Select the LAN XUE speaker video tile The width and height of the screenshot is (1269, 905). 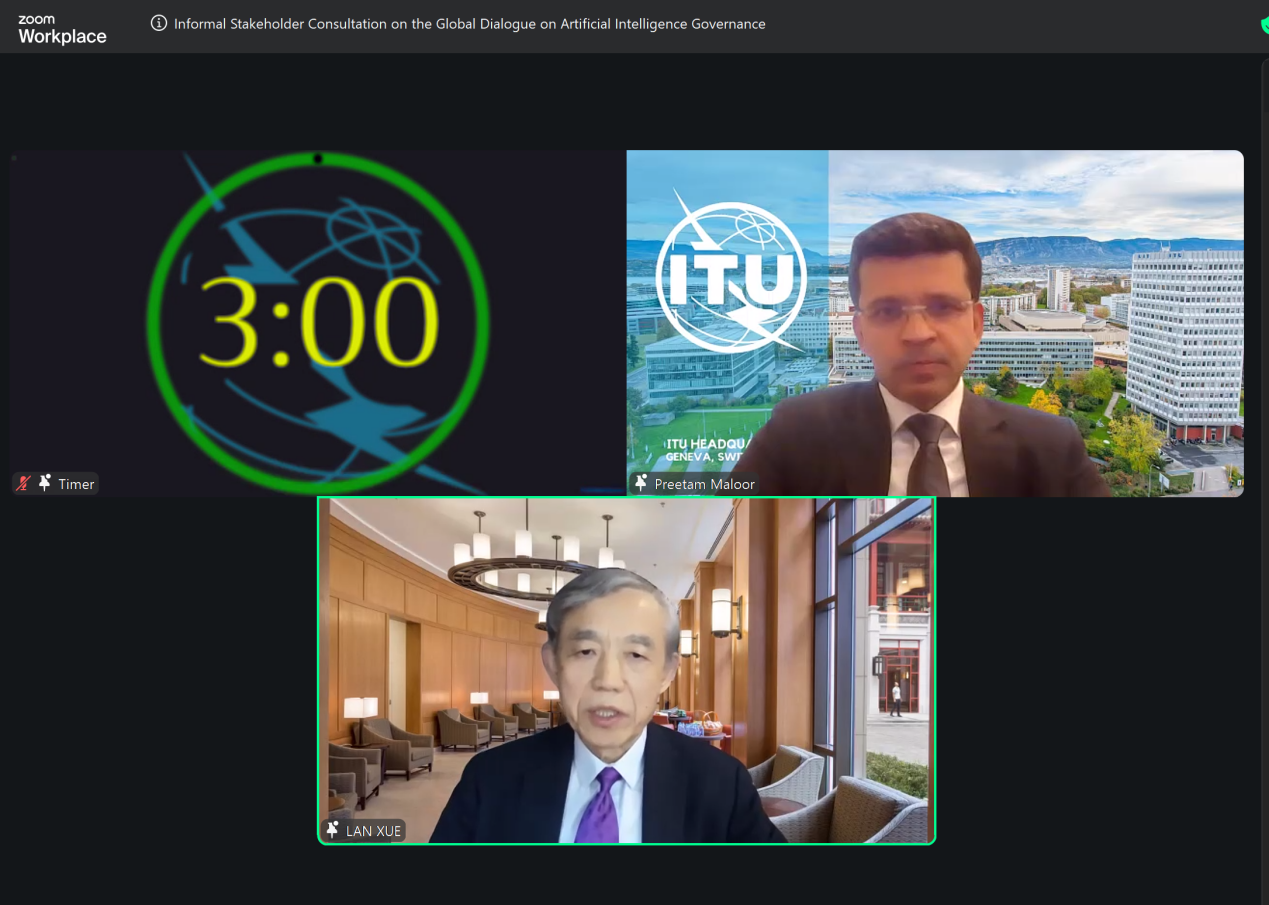(x=626, y=670)
